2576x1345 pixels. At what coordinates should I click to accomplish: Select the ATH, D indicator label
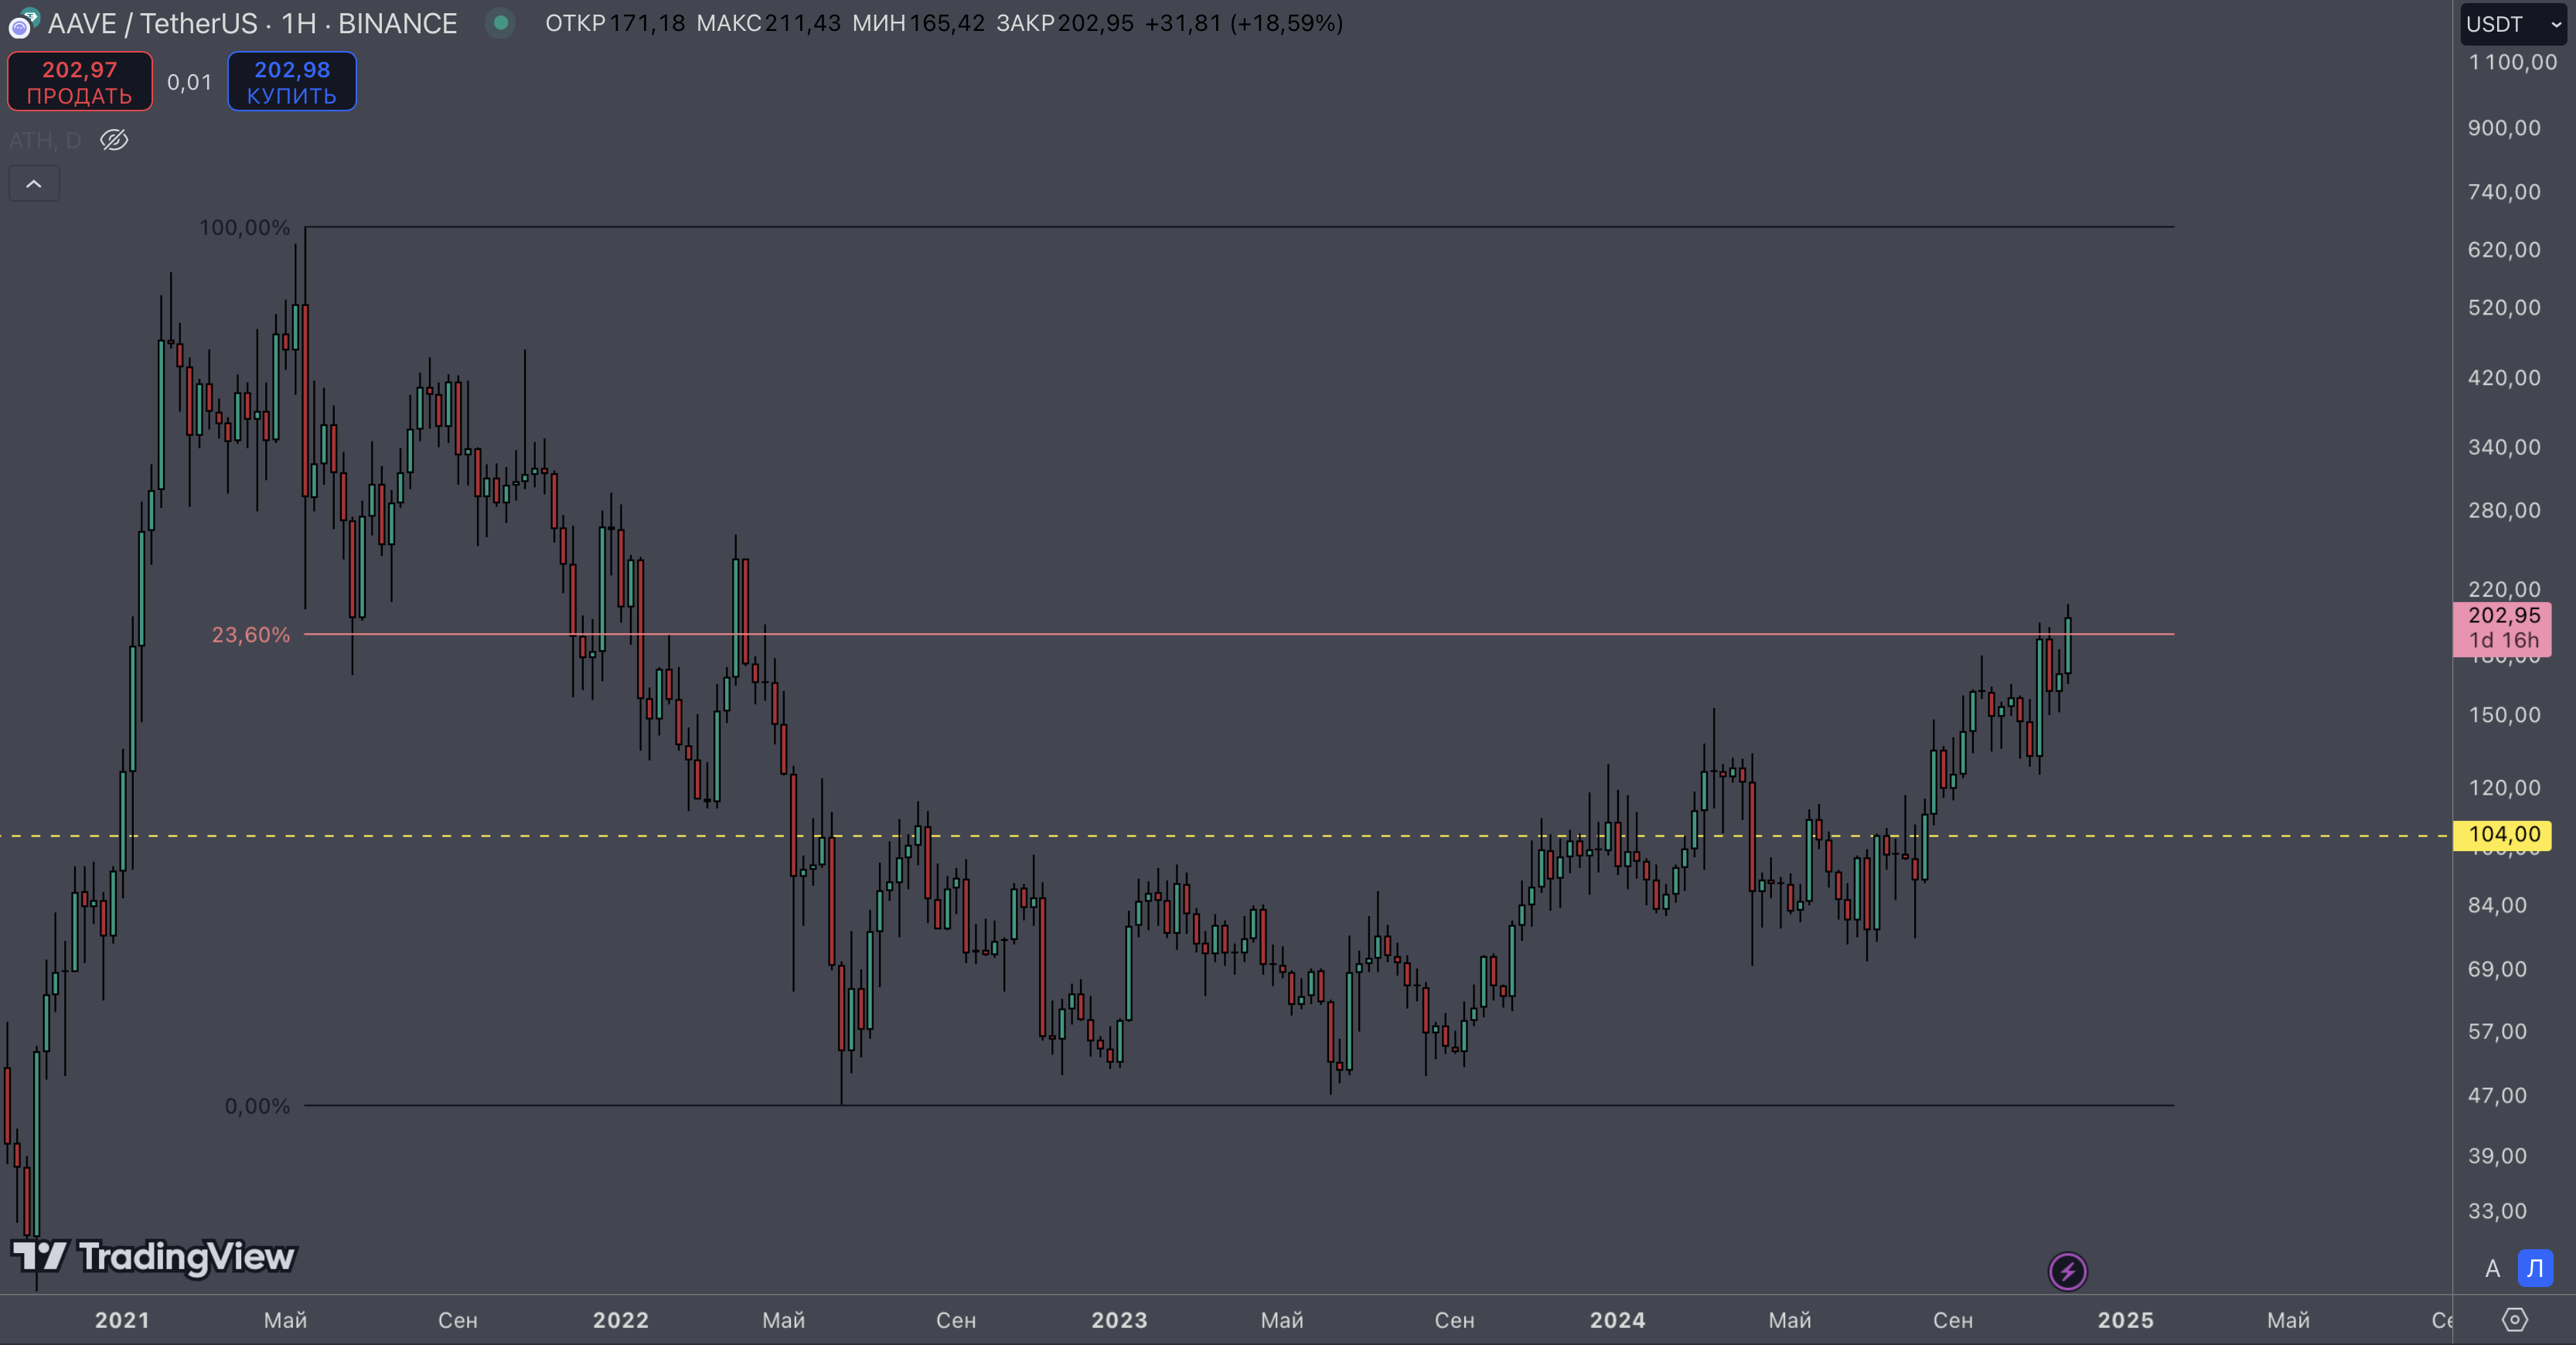pyautogui.click(x=45, y=140)
